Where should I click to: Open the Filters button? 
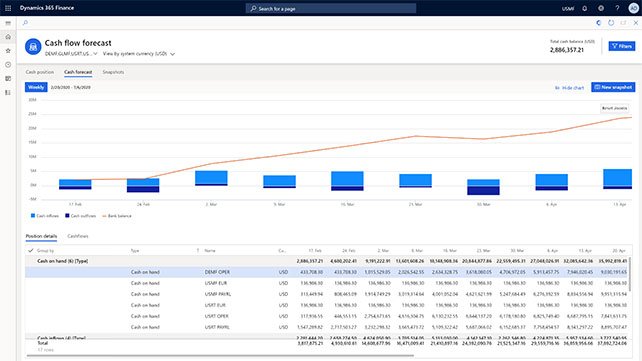click(x=622, y=46)
